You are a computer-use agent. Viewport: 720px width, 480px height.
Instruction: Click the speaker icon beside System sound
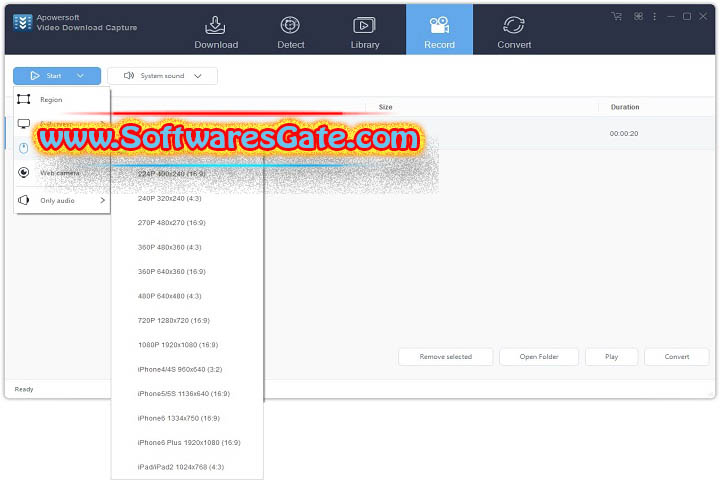[129, 75]
